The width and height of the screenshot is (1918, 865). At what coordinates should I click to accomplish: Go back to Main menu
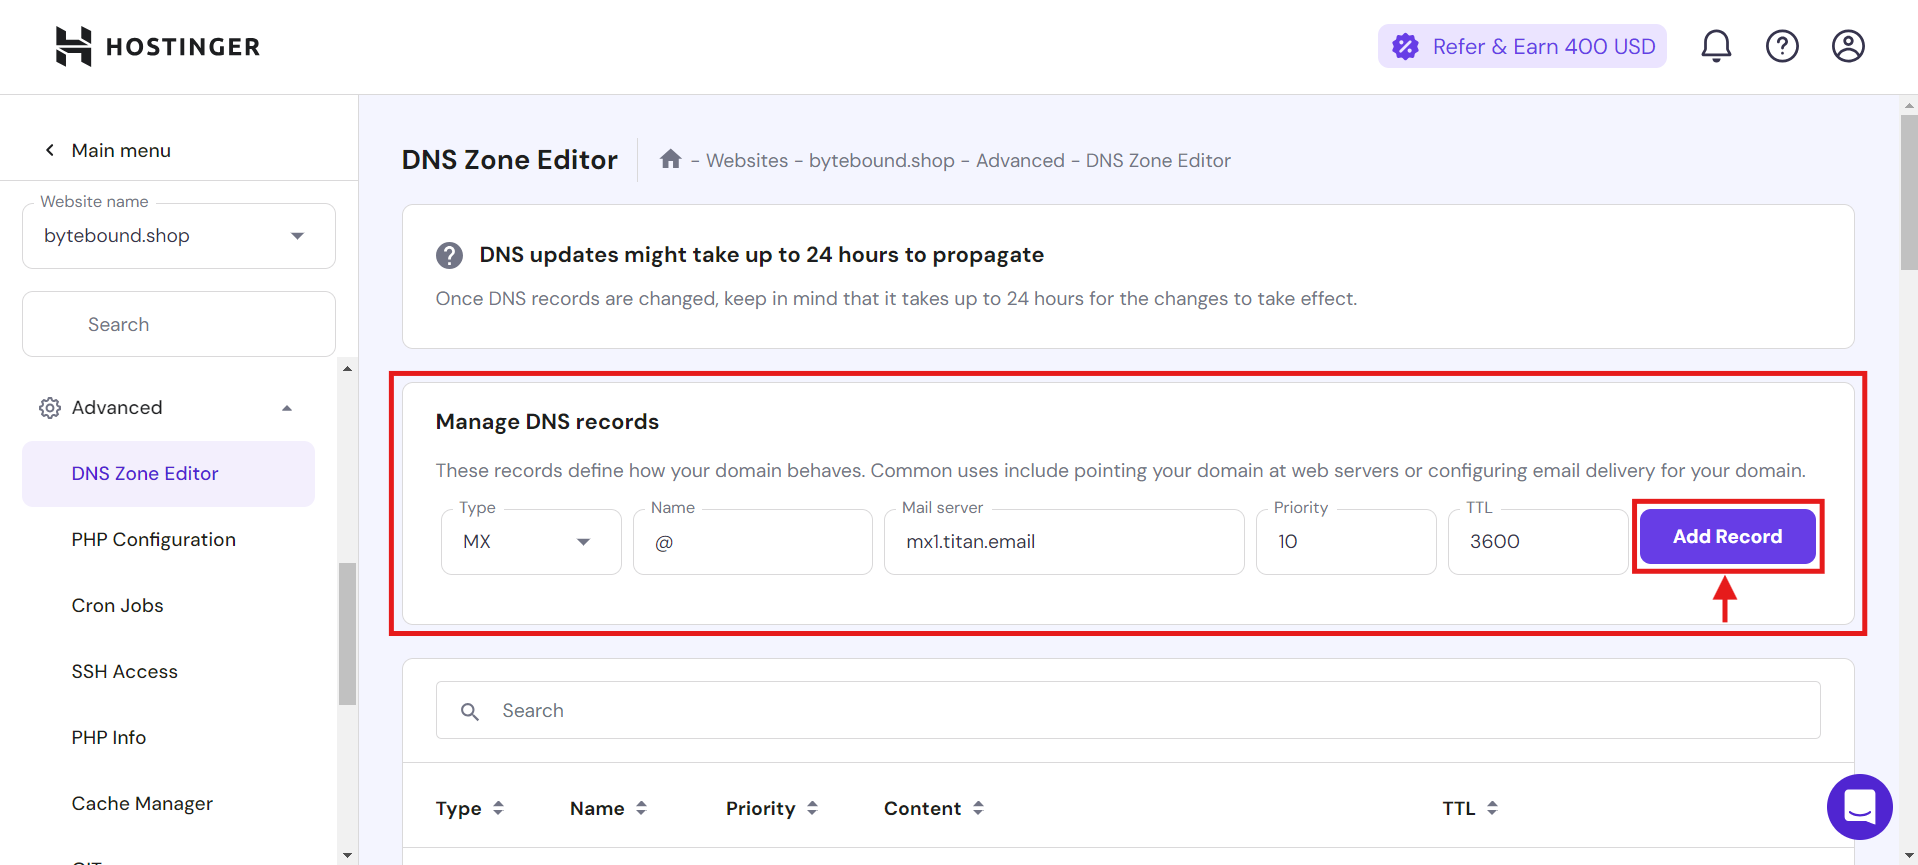point(108,150)
